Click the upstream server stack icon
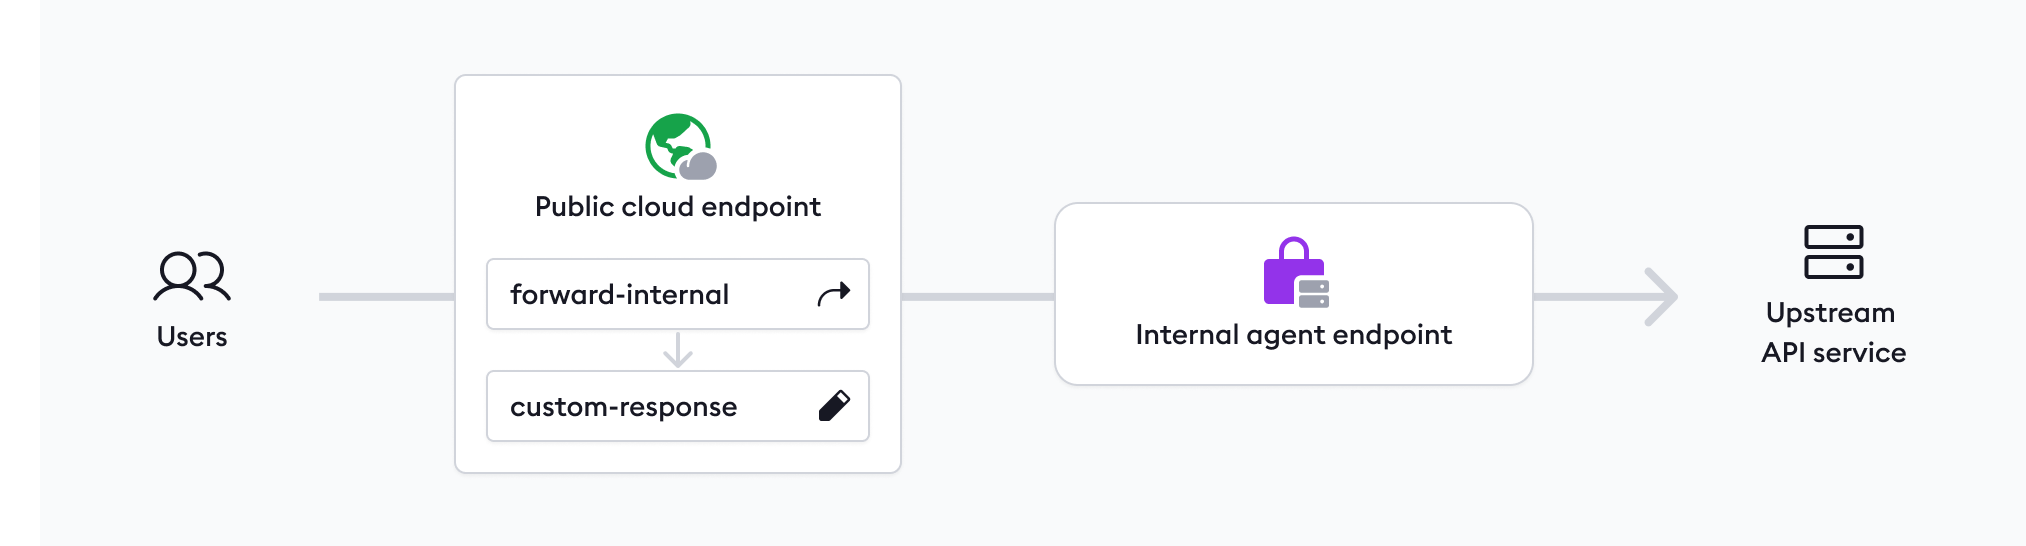The height and width of the screenshot is (546, 2026). [1833, 252]
